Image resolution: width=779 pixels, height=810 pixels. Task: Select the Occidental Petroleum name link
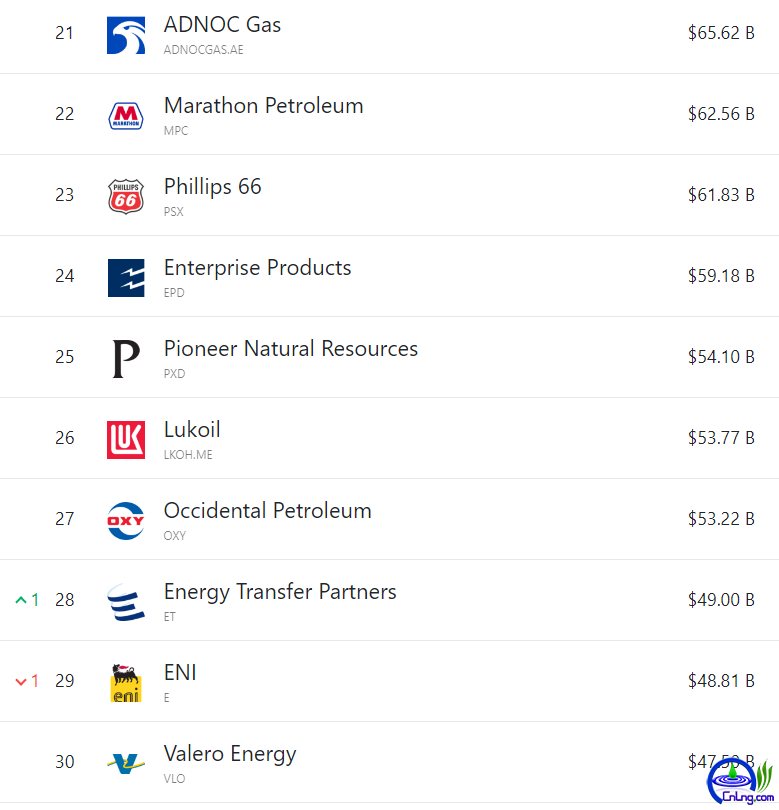coord(267,511)
